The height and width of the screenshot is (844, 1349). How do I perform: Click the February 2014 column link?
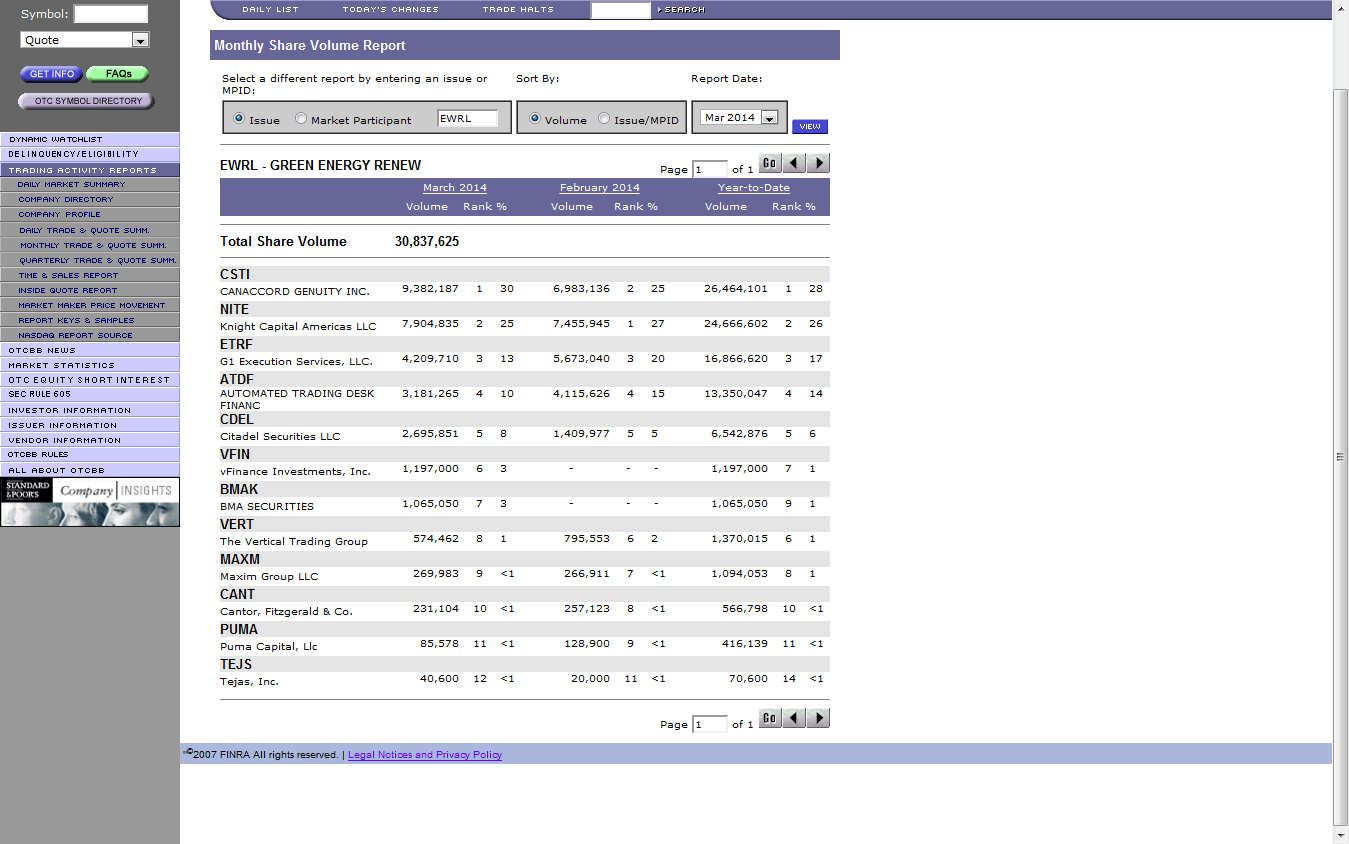click(600, 188)
